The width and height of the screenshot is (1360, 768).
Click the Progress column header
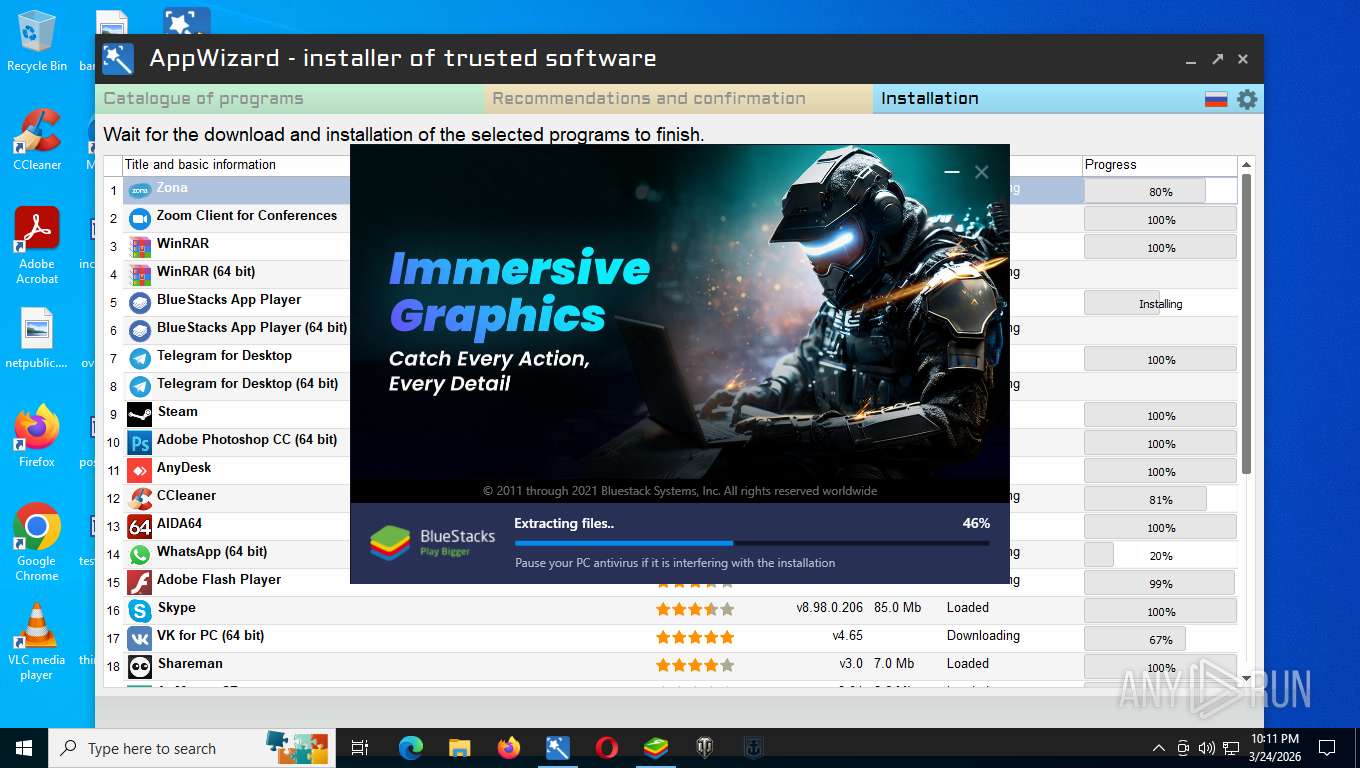[1160, 165]
